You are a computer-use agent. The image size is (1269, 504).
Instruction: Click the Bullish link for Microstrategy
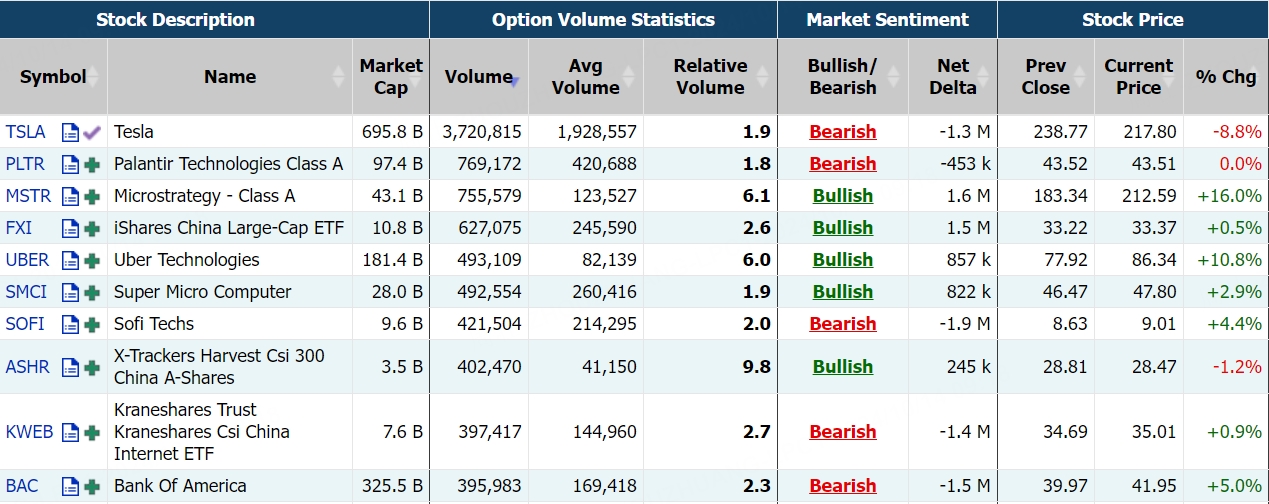click(842, 196)
